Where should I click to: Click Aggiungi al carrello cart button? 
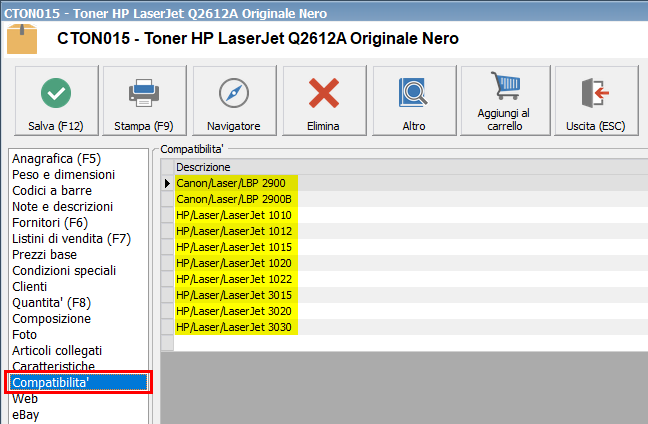(505, 100)
